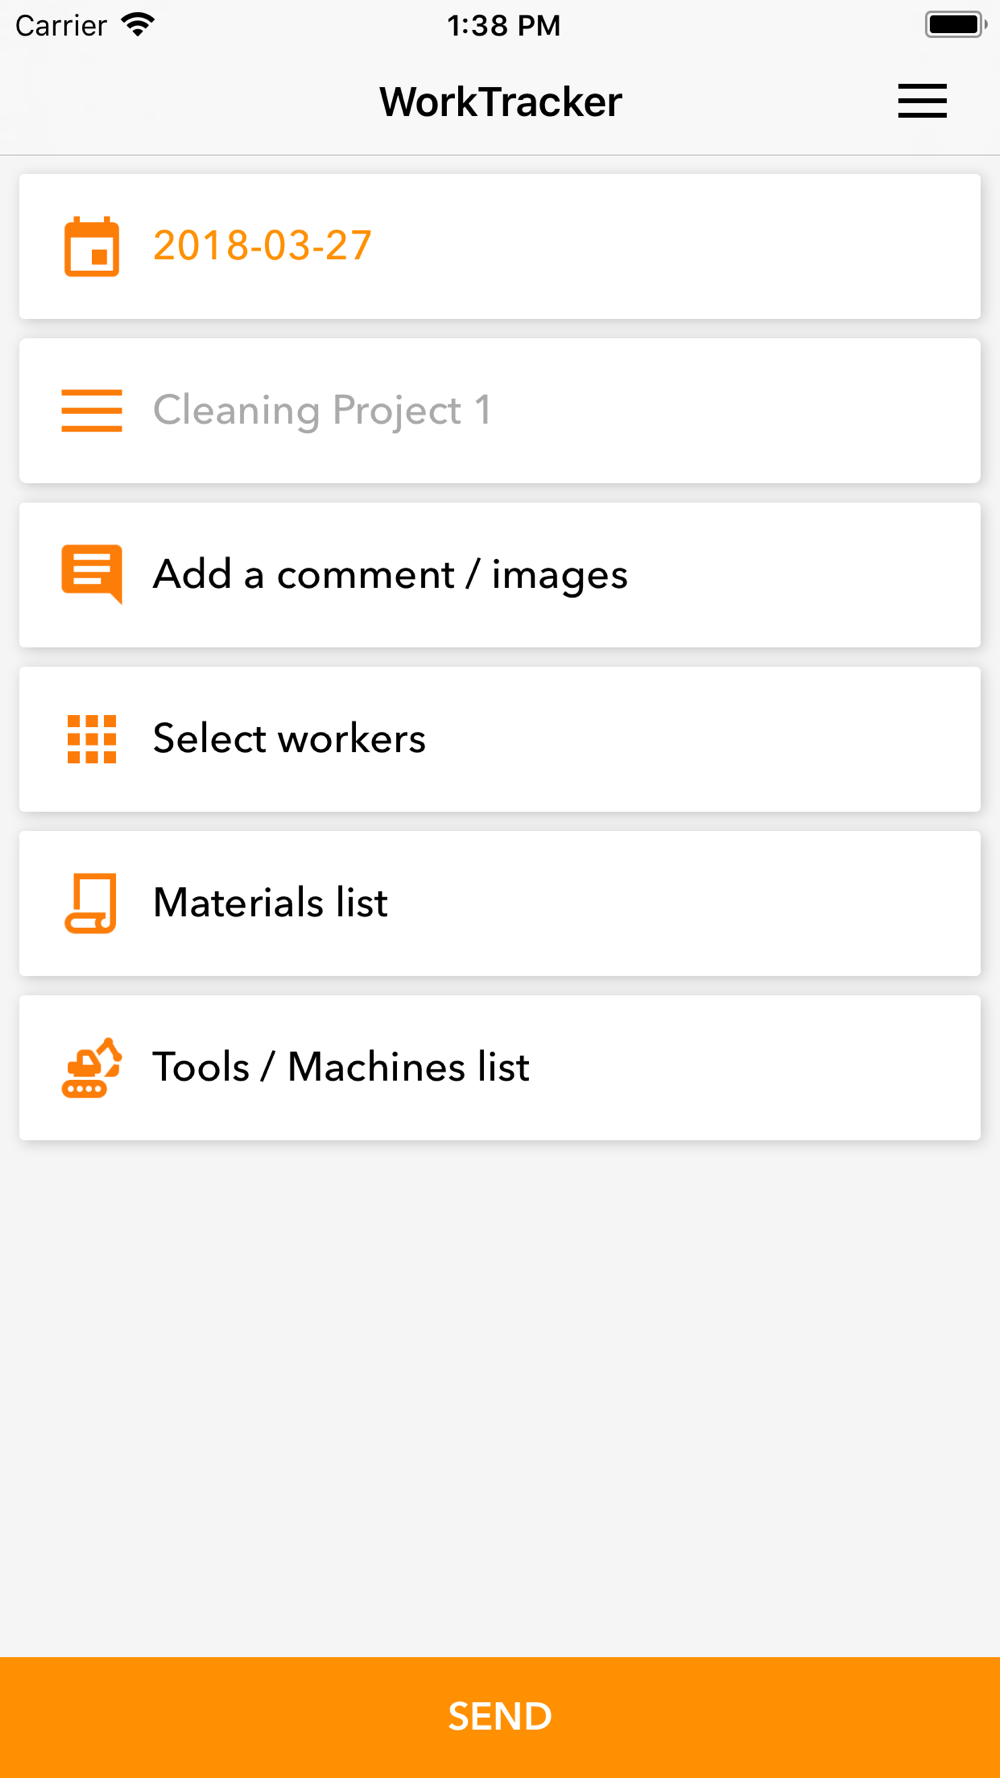Open the hamburger menu
1000x1778 pixels.
922,101
